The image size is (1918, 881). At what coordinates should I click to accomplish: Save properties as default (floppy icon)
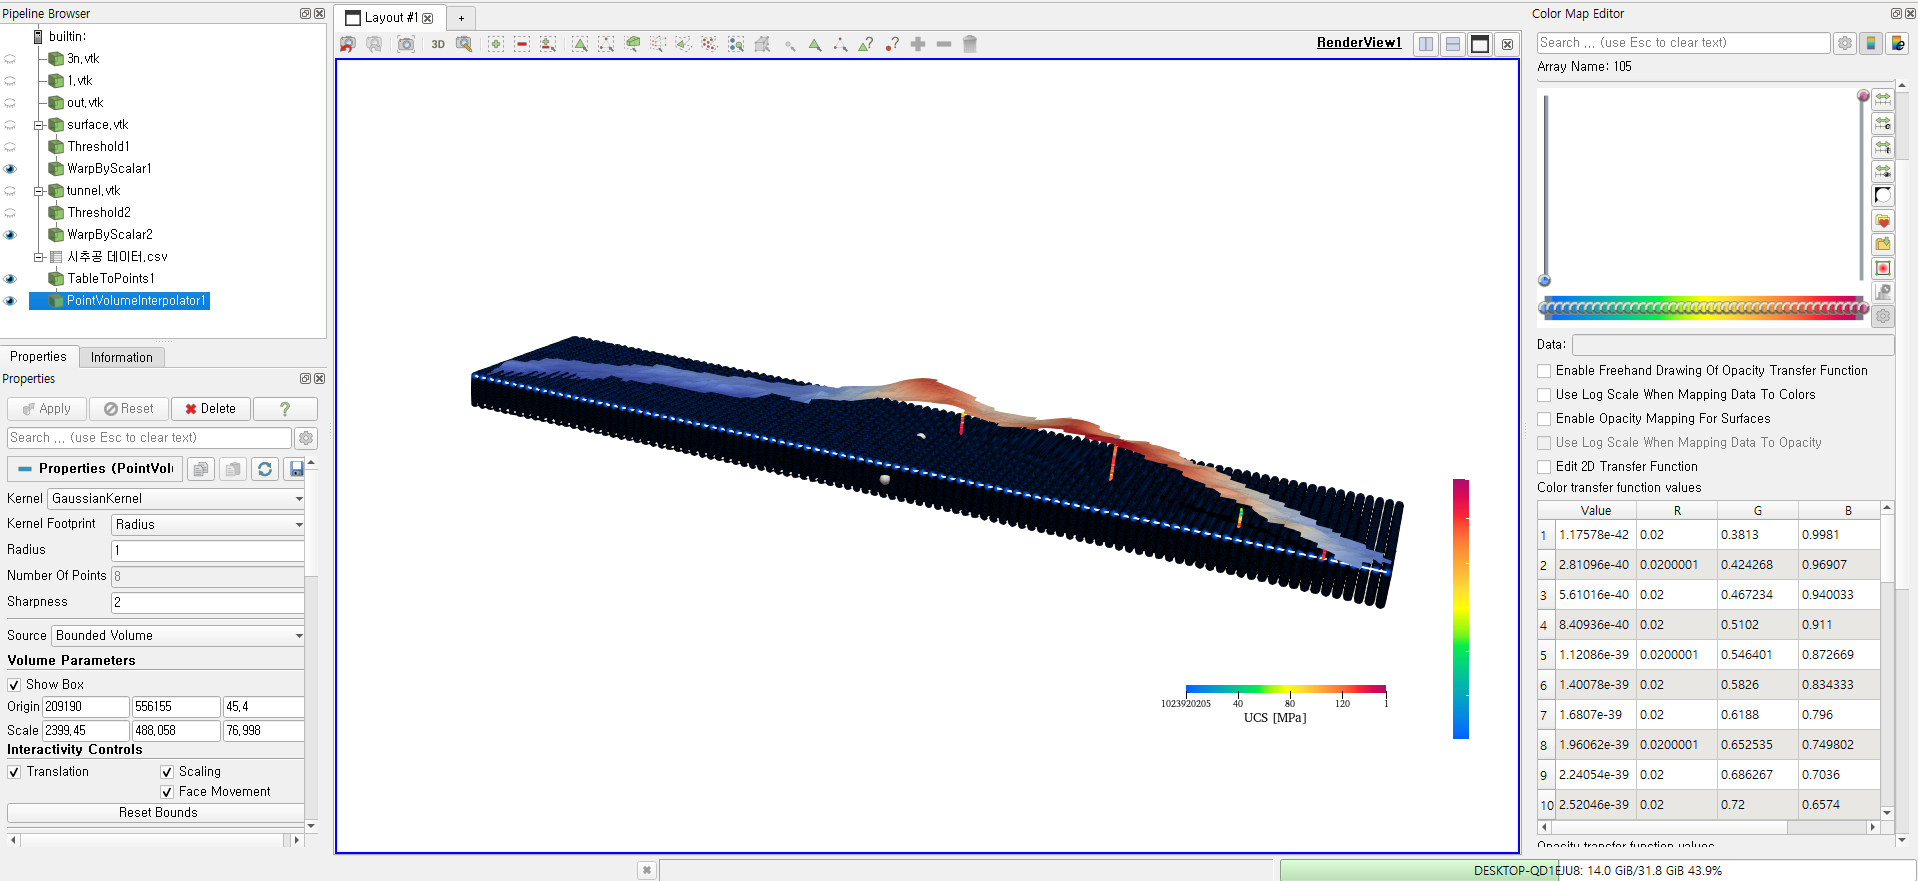click(296, 469)
